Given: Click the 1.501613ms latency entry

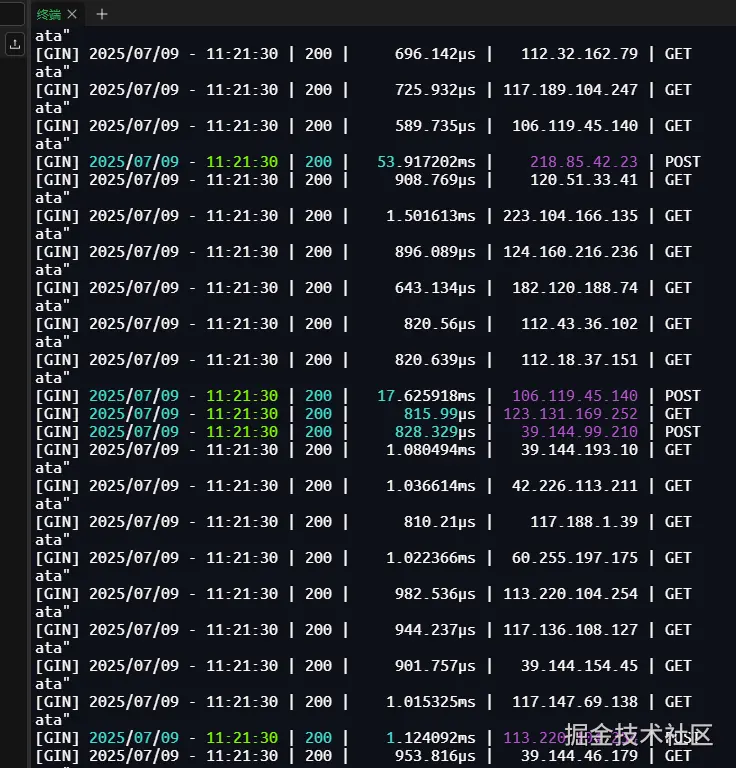Looking at the screenshot, I should coord(431,216).
